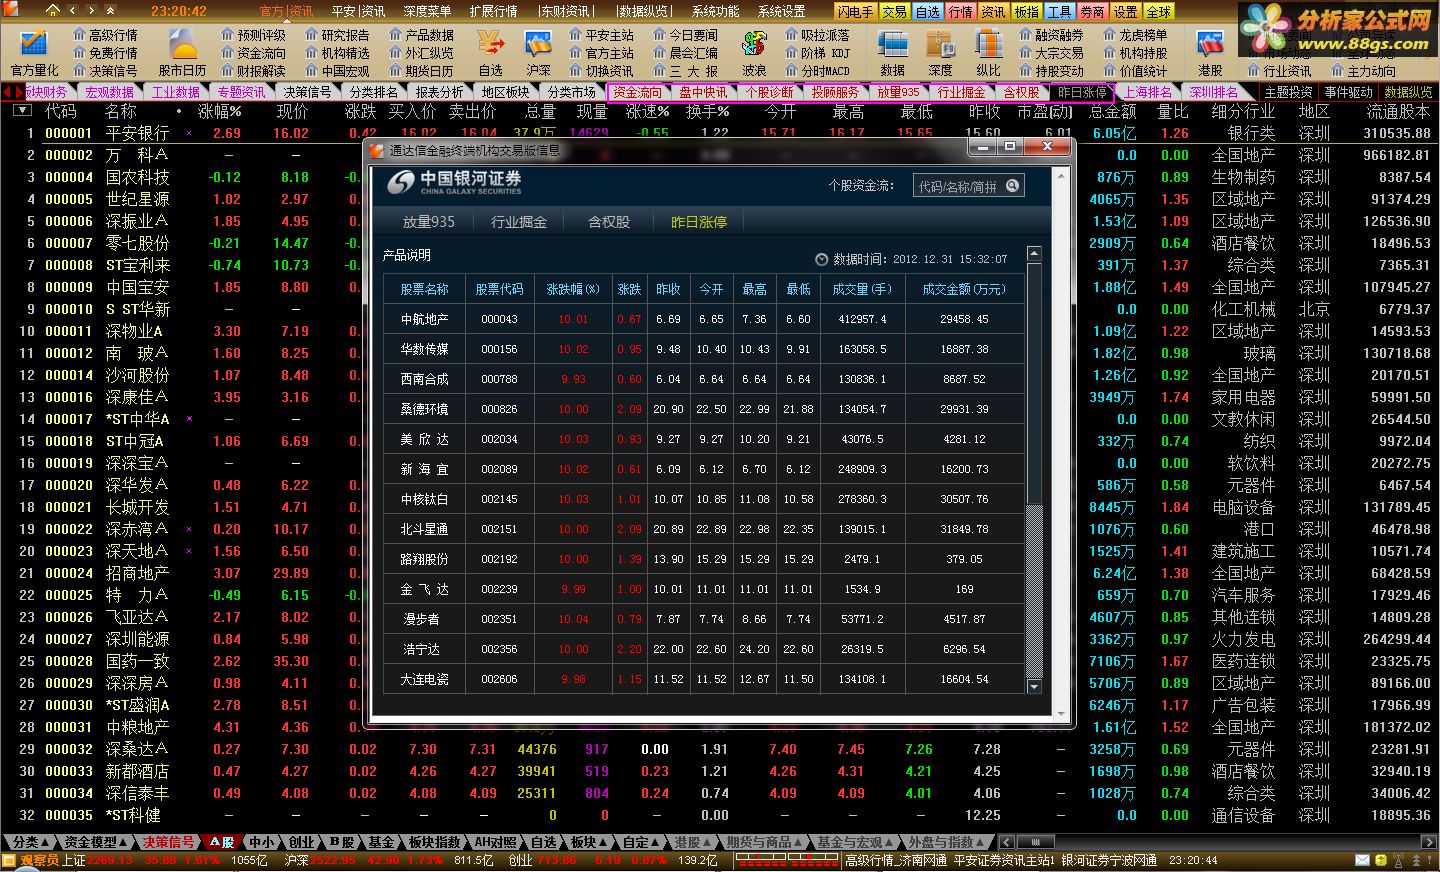Select the 观察员 label in status bar
Viewport: 1440px width, 872px height.
pyautogui.click(x=39, y=860)
